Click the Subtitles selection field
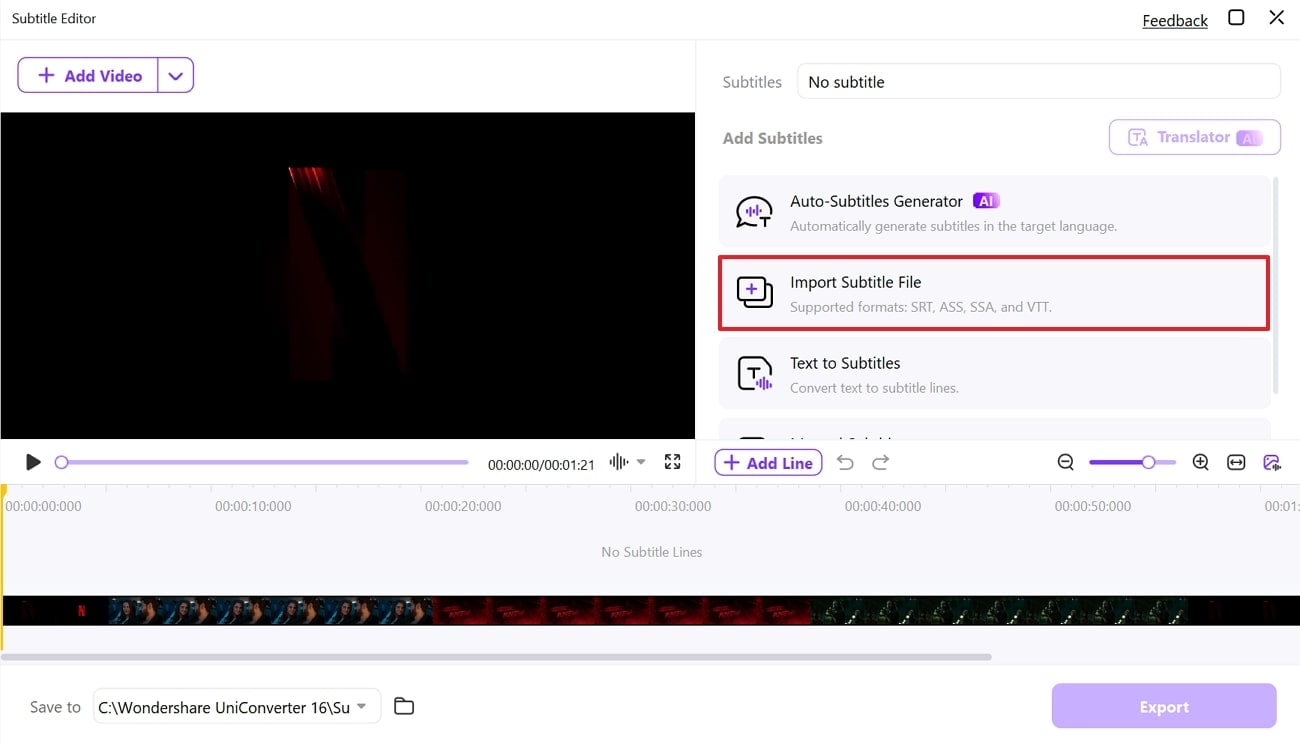1300x744 pixels. (x=1038, y=82)
